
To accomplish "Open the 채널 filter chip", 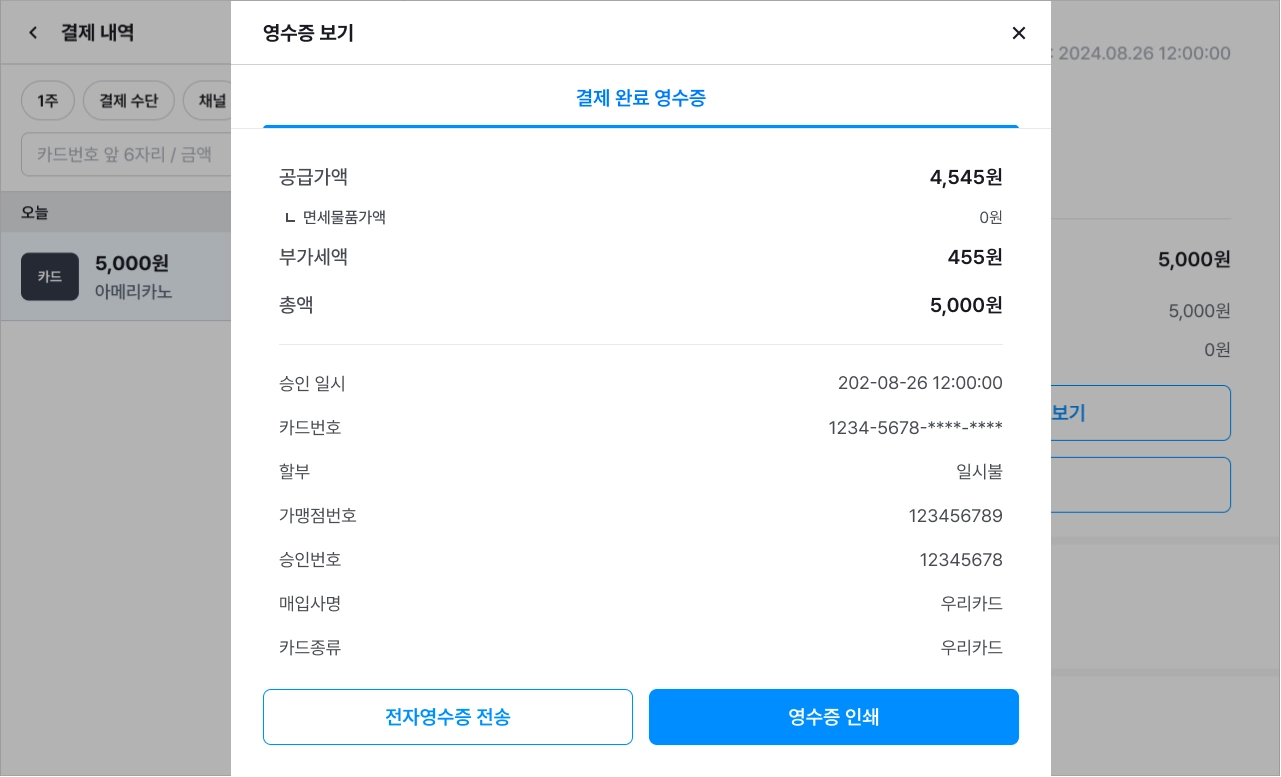I will tap(208, 101).
